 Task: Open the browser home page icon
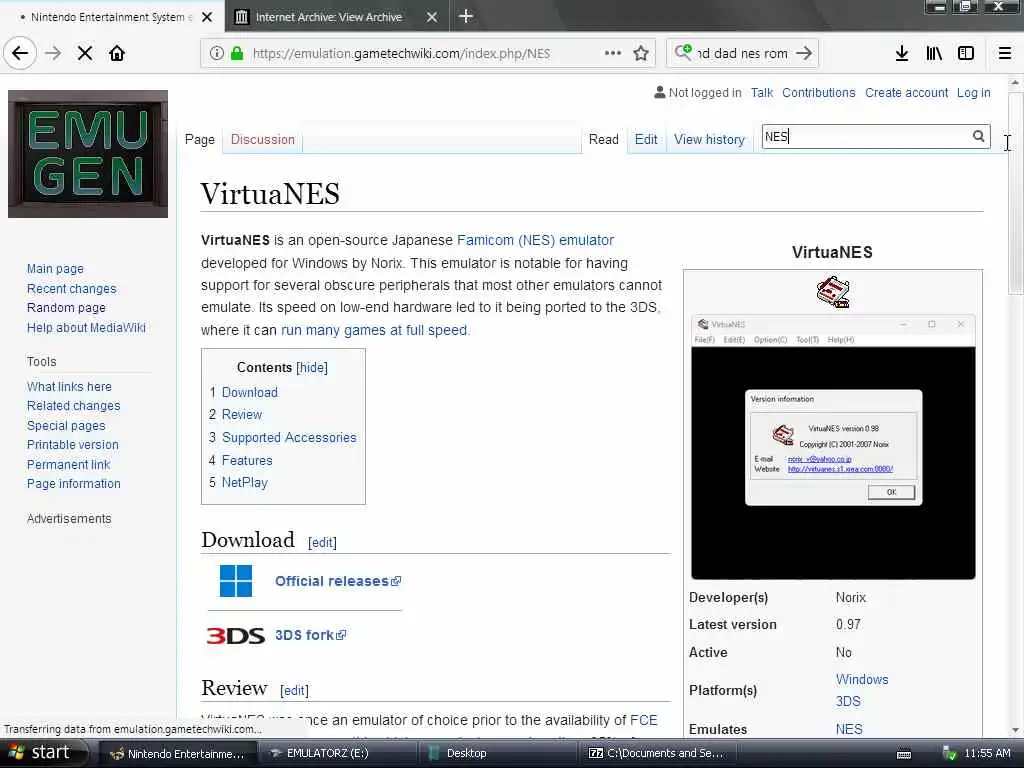(117, 54)
